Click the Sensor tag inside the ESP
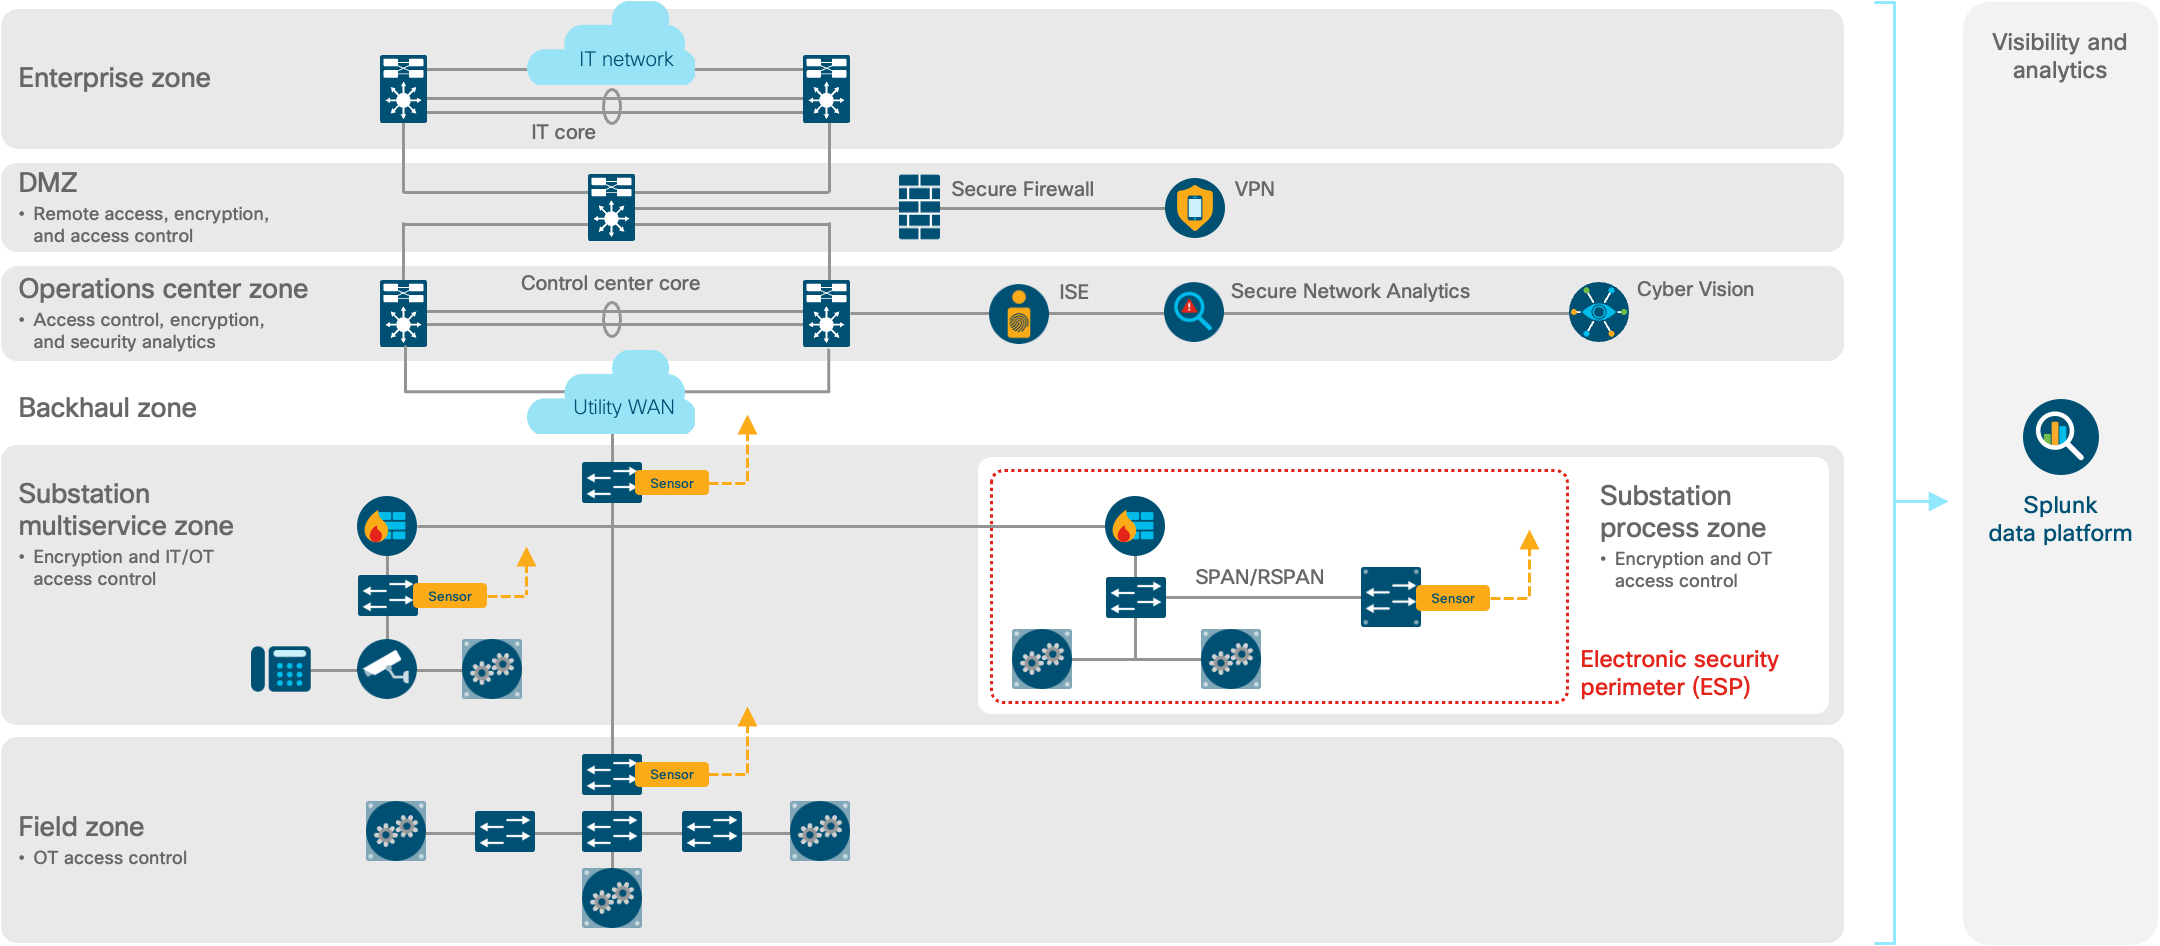The height and width of the screenshot is (946, 2160). click(x=1453, y=598)
